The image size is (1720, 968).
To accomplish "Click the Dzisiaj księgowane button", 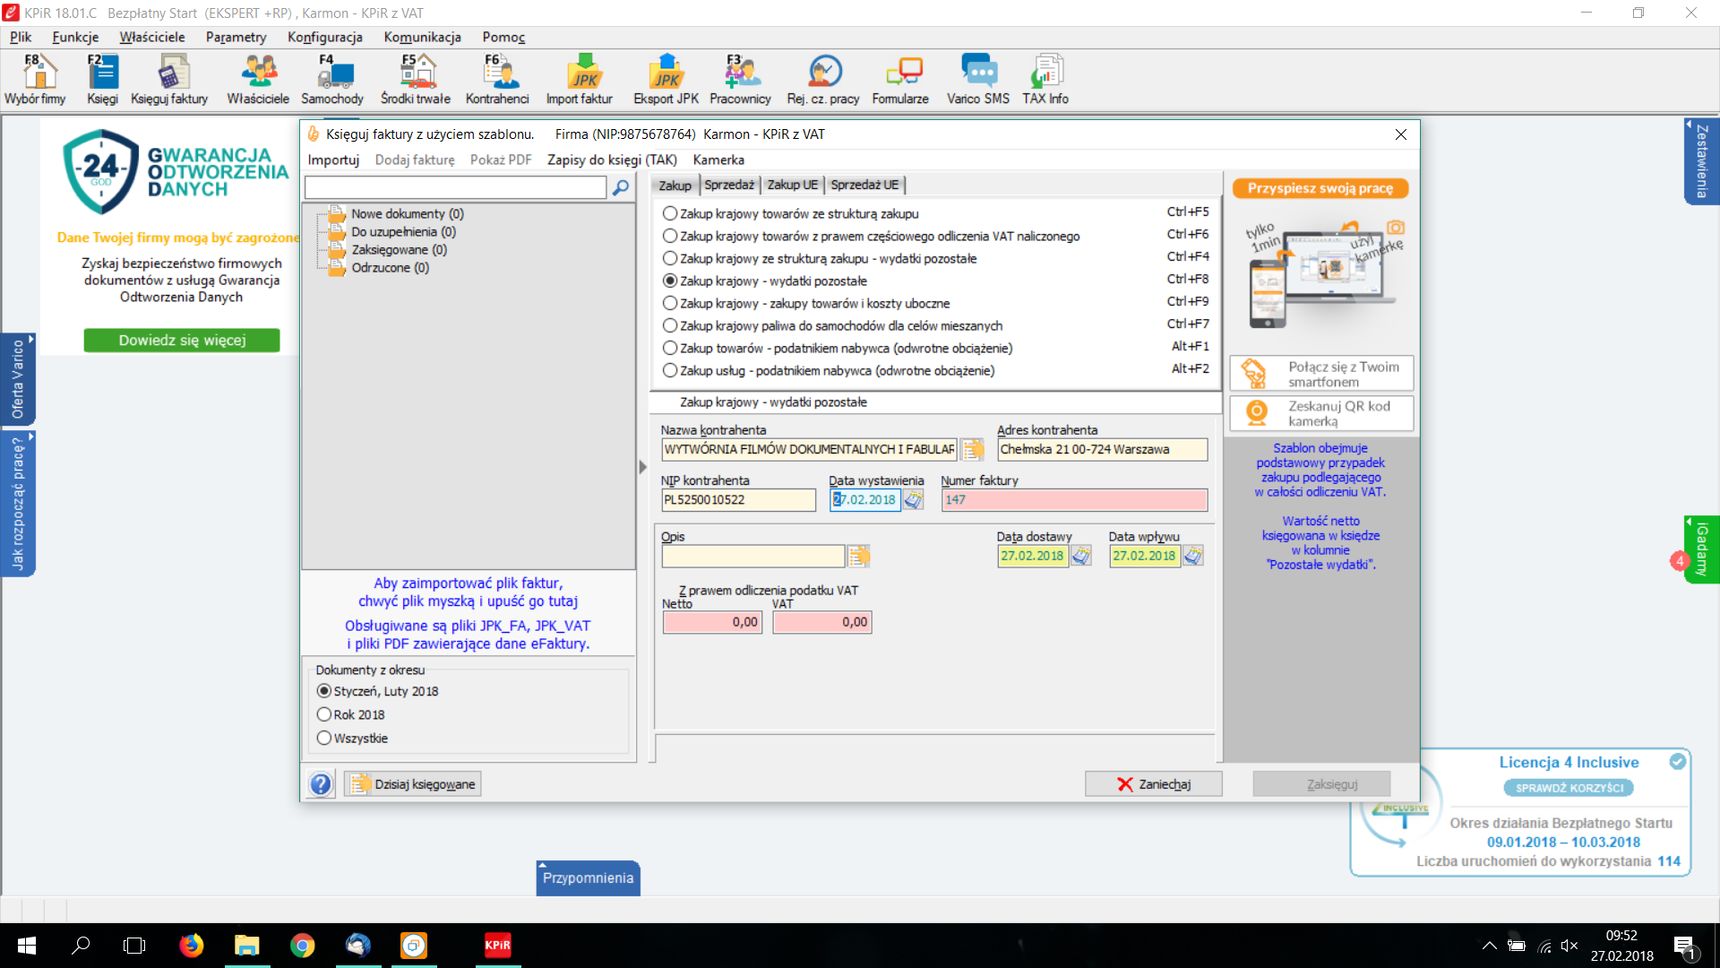I will point(413,784).
